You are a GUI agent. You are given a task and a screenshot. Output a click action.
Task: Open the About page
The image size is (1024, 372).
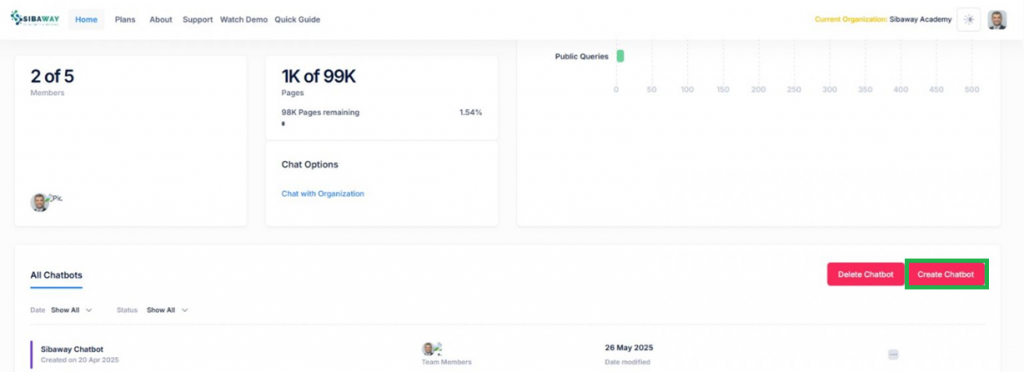[x=161, y=20]
